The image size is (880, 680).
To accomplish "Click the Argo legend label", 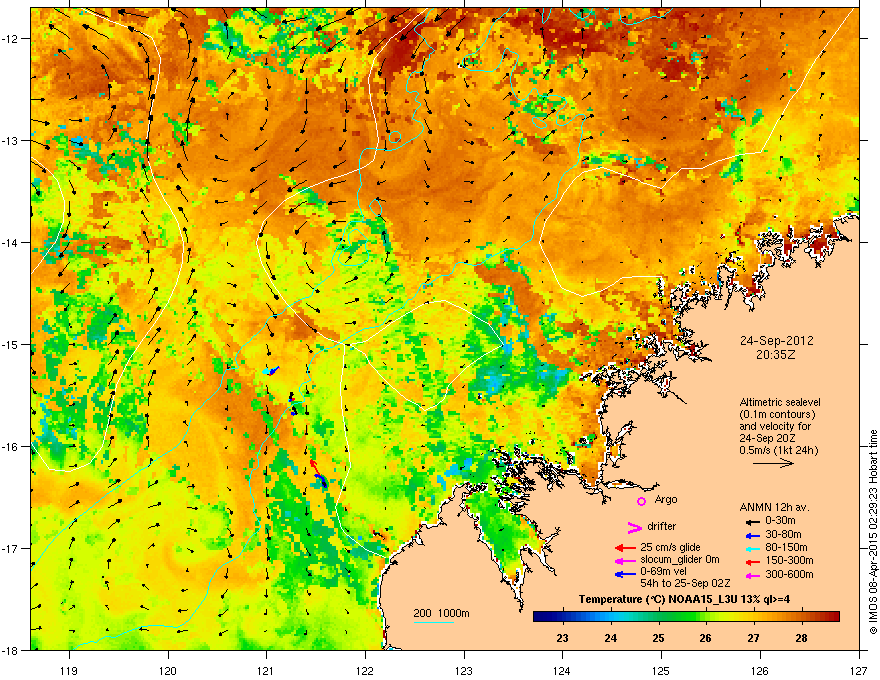I will click(666, 499).
